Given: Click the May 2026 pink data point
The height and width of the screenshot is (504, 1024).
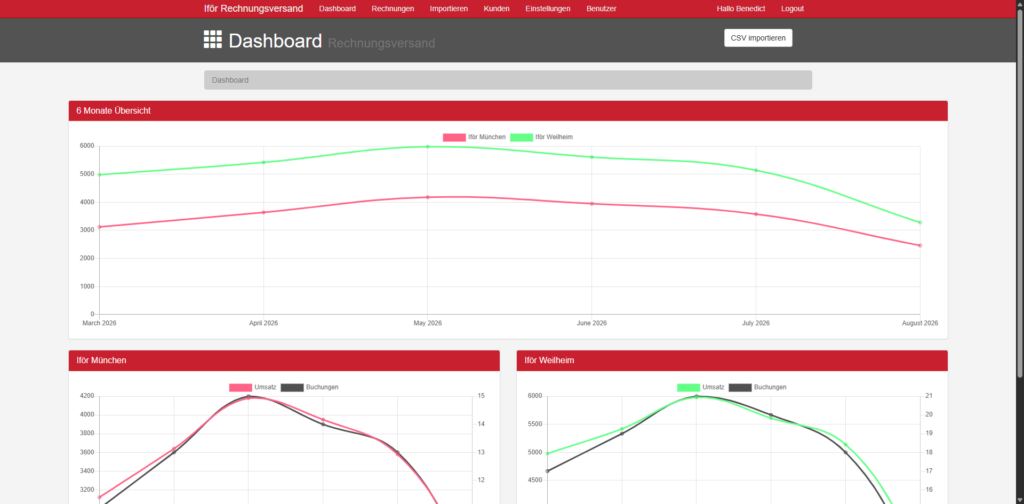Looking at the screenshot, I should click(x=428, y=197).
